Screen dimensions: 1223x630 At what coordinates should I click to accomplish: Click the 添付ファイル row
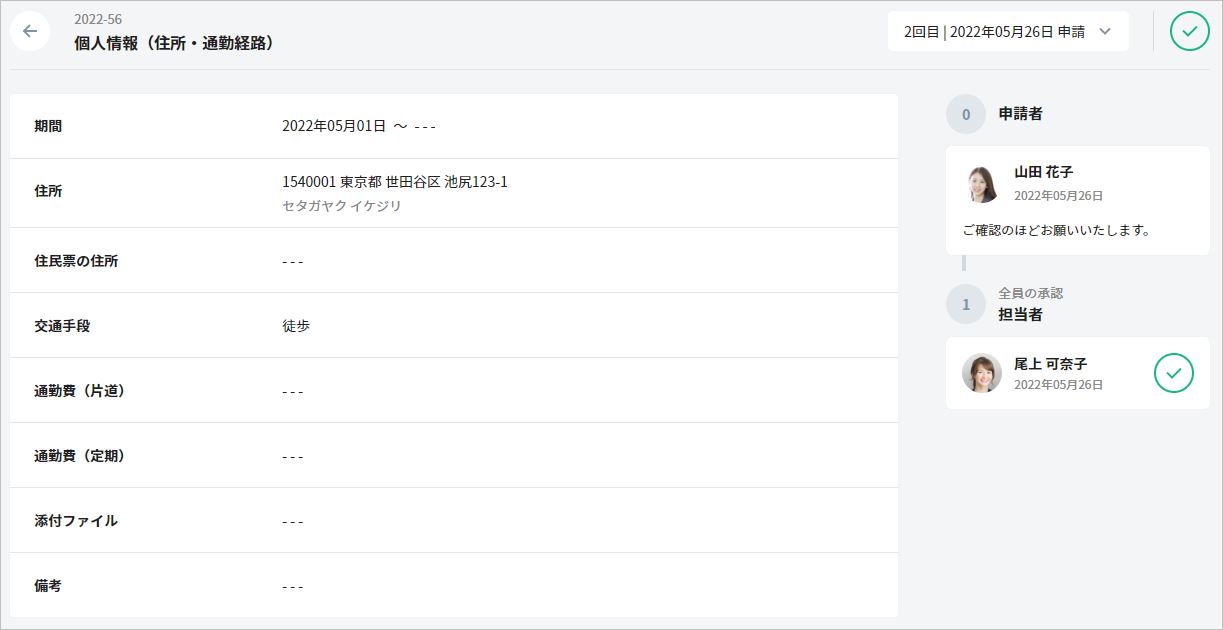click(453, 521)
